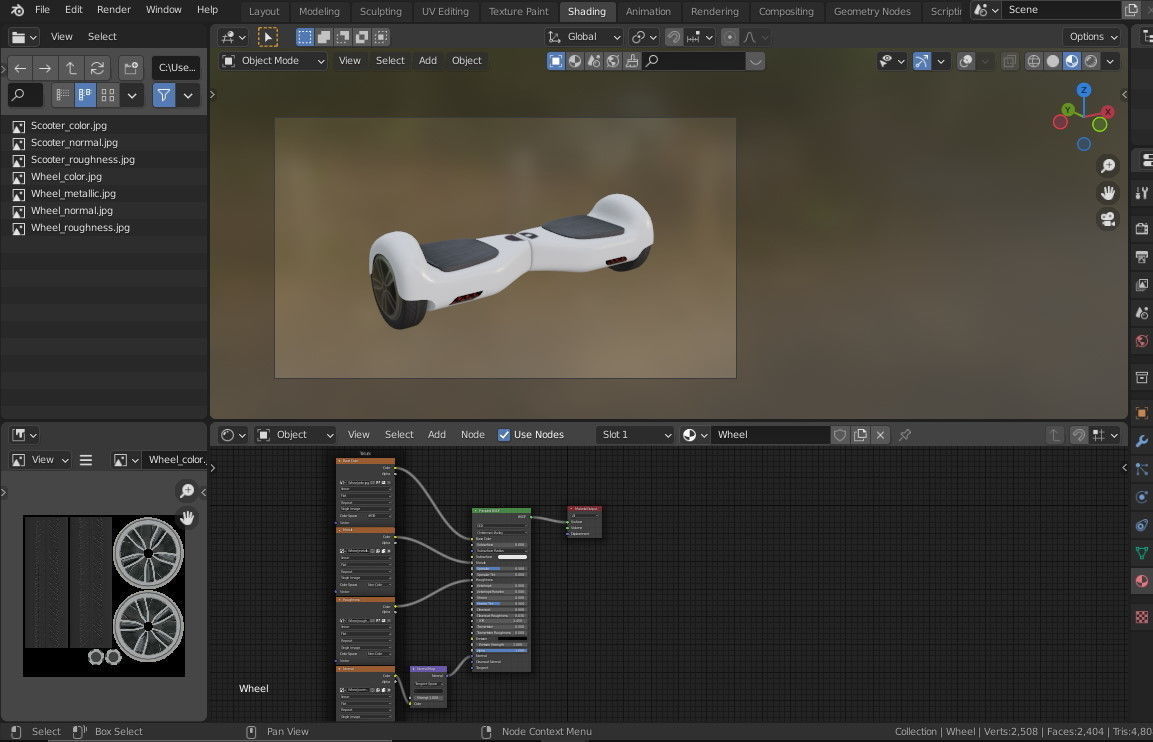
Task: Click the Principled BSDF node header
Action: [501, 510]
